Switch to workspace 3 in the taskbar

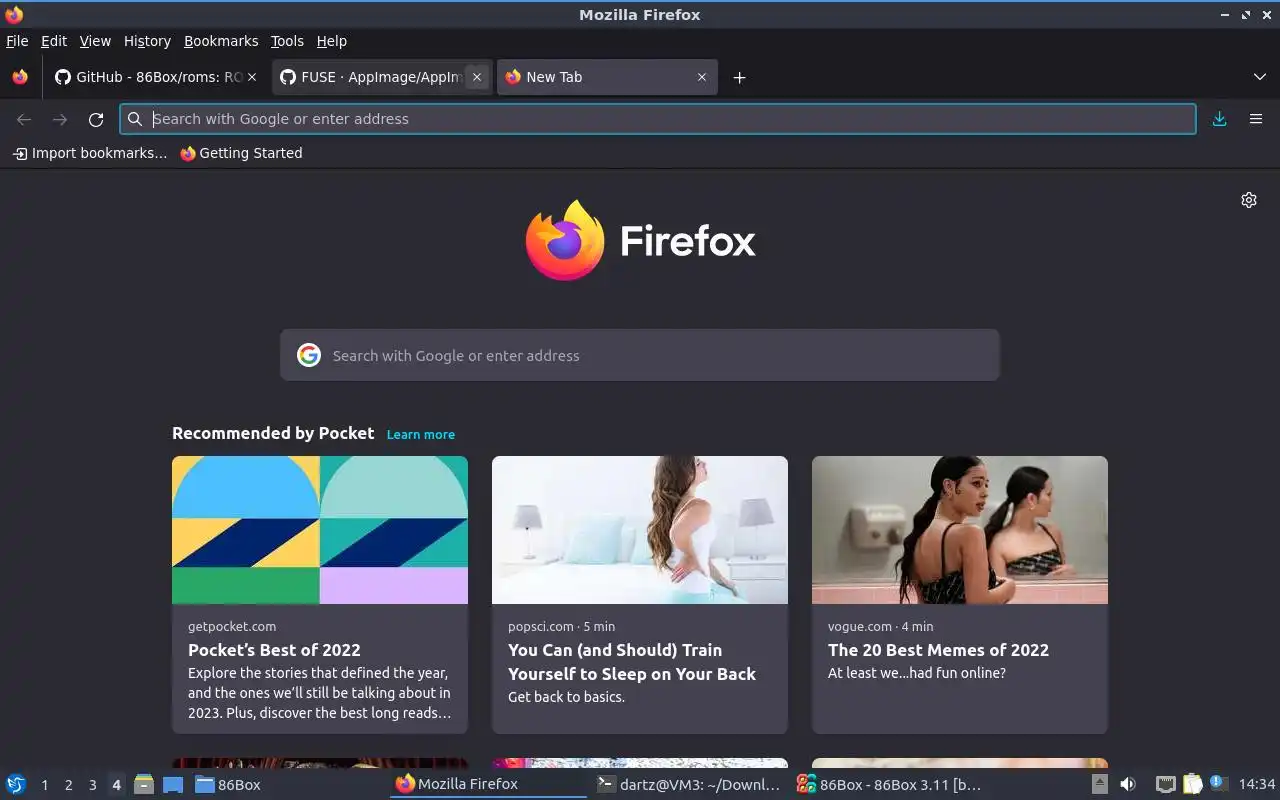point(93,785)
